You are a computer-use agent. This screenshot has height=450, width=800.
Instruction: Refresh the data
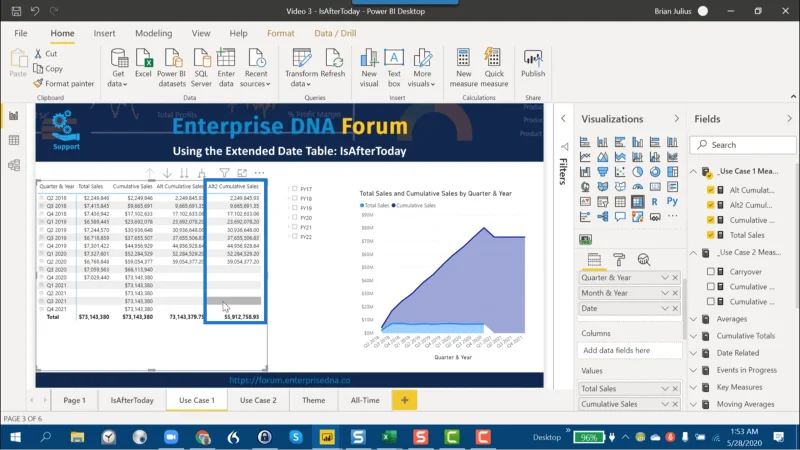coord(333,63)
